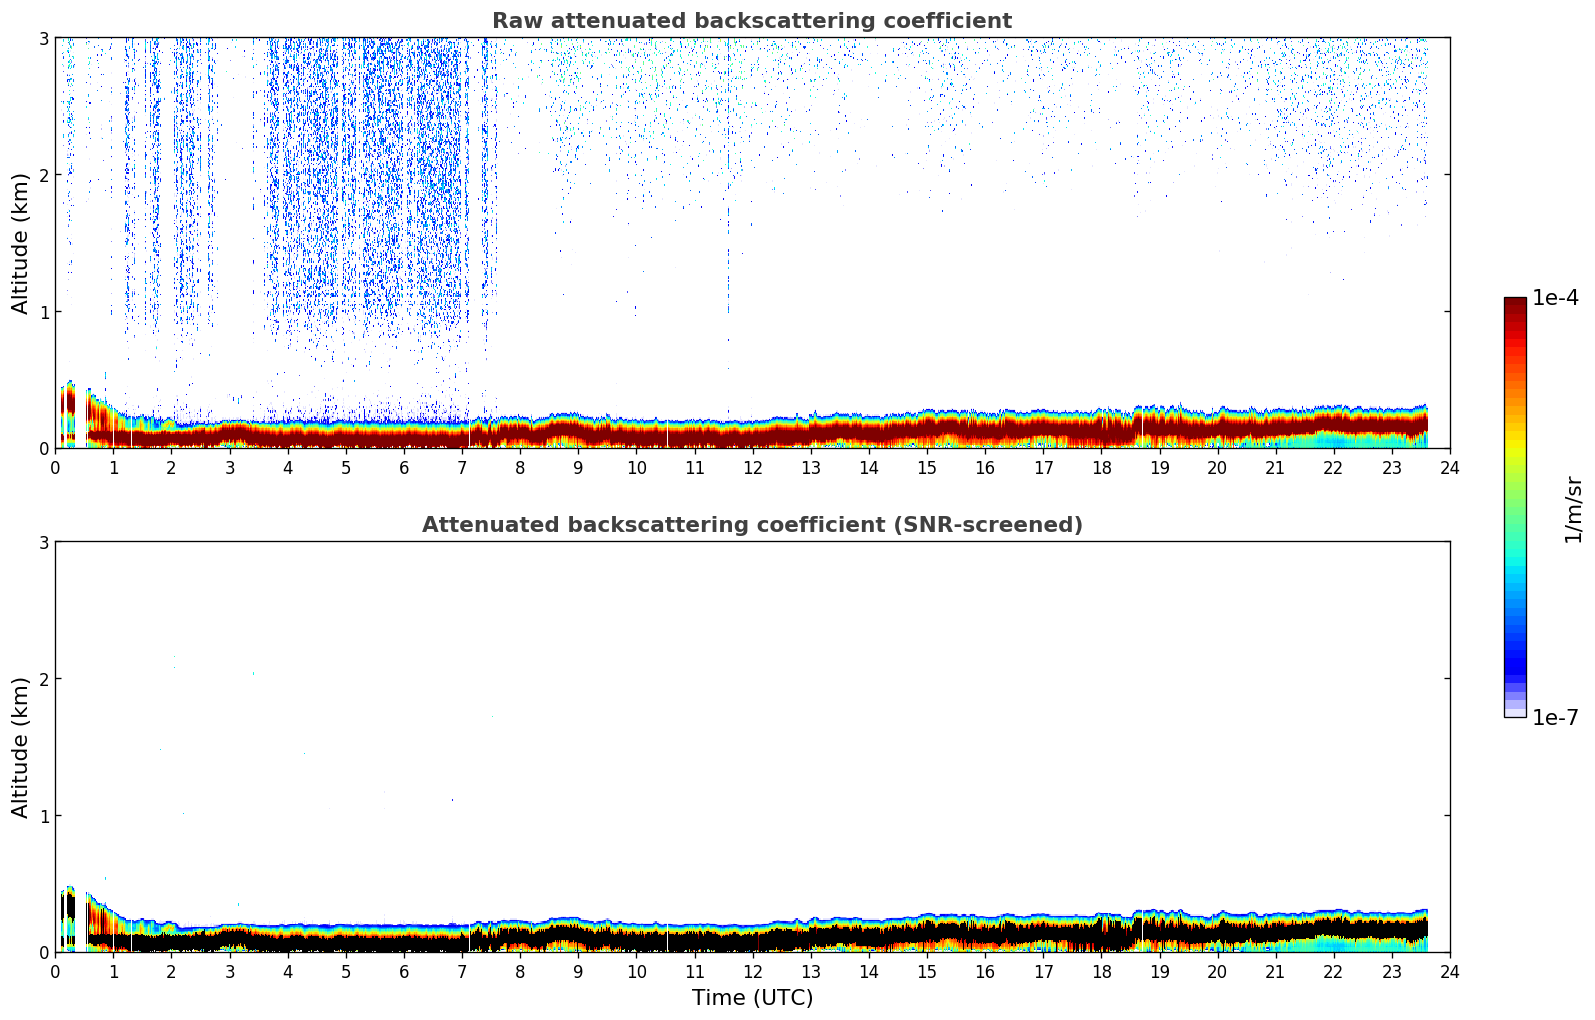This screenshot has height=1020, width=1595.
Task: Click the "Attenuated backscattering coefficient (SNR-screened)" title
Action: (x=751, y=525)
